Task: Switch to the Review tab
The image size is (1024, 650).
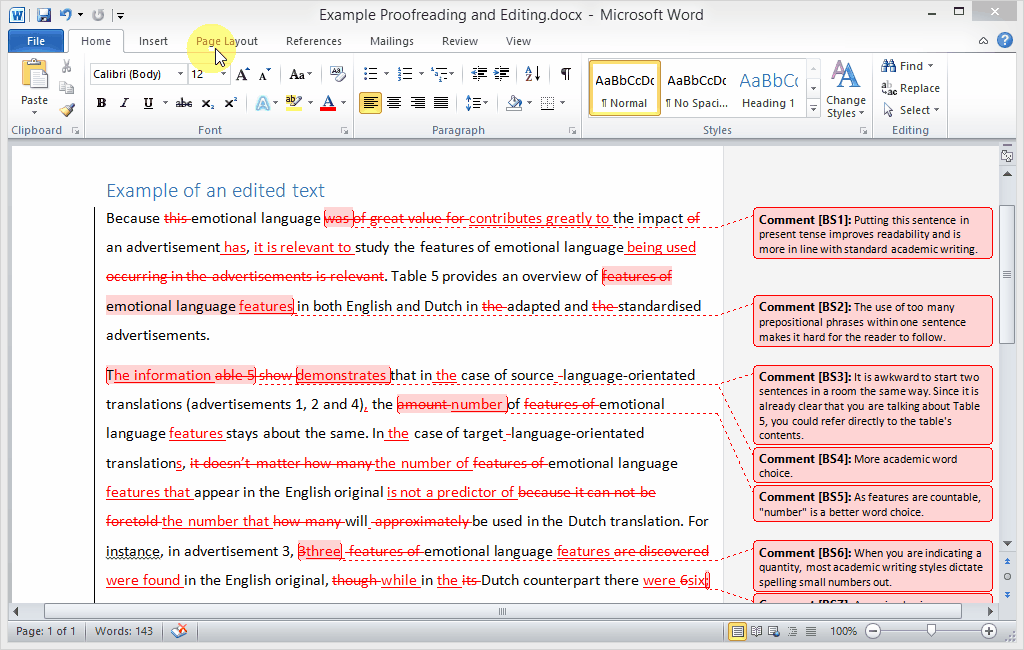Action: coord(460,41)
